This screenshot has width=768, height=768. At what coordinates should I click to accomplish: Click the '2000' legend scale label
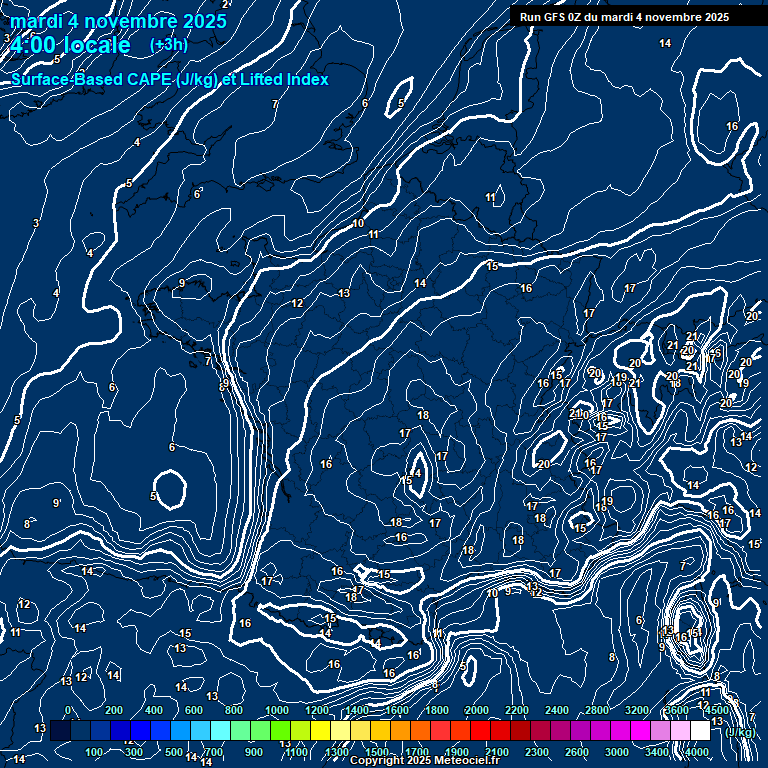pyautogui.click(x=477, y=710)
